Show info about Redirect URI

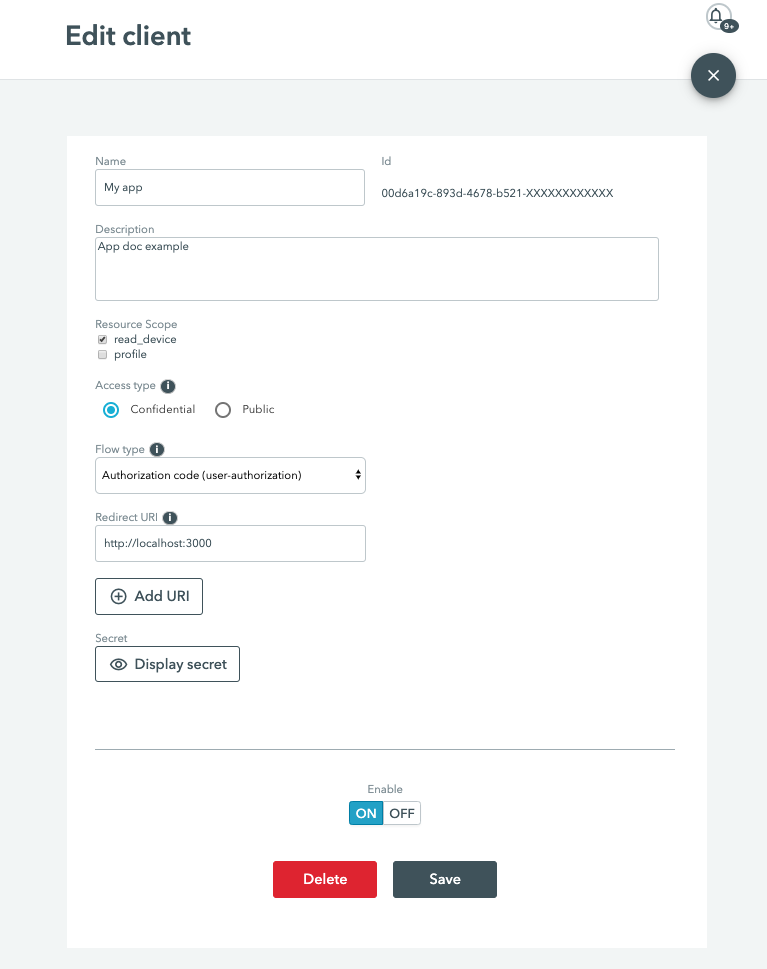point(170,518)
